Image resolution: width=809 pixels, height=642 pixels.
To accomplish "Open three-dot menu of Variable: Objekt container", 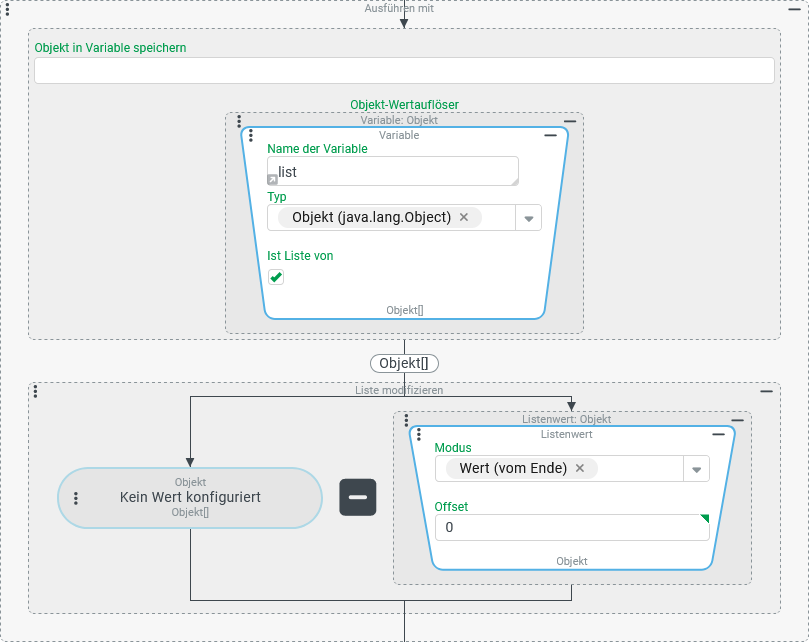I will (x=240, y=121).
